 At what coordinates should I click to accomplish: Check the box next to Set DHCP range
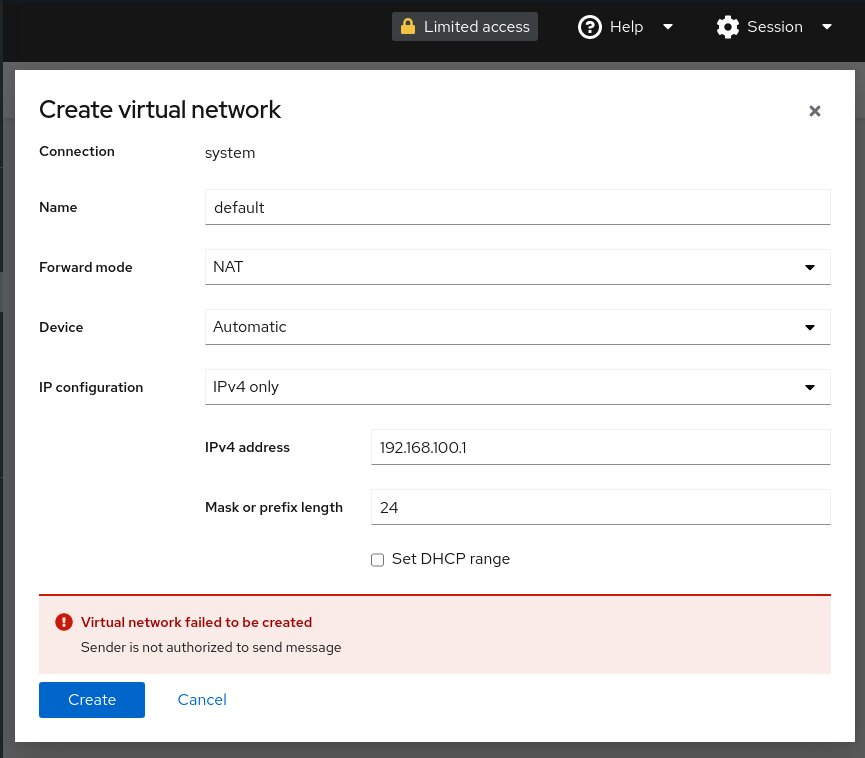(x=377, y=559)
